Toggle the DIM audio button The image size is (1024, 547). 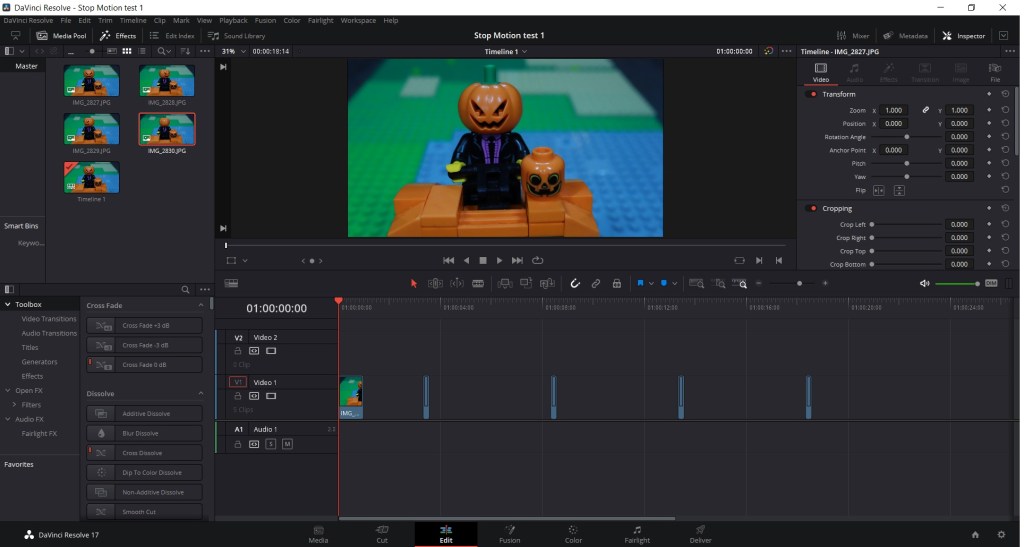(x=991, y=283)
